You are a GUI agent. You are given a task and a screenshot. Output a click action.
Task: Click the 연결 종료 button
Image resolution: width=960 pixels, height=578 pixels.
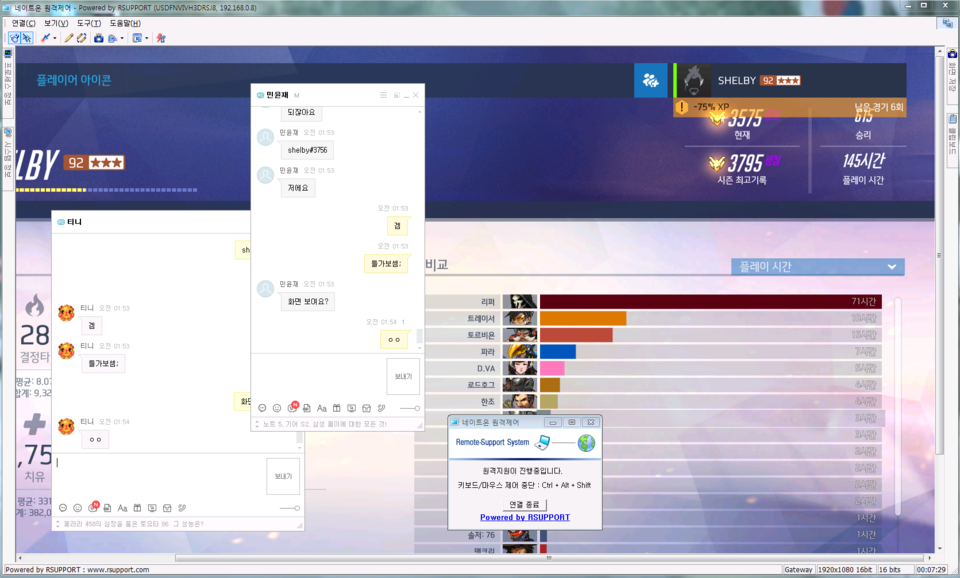coord(524,504)
